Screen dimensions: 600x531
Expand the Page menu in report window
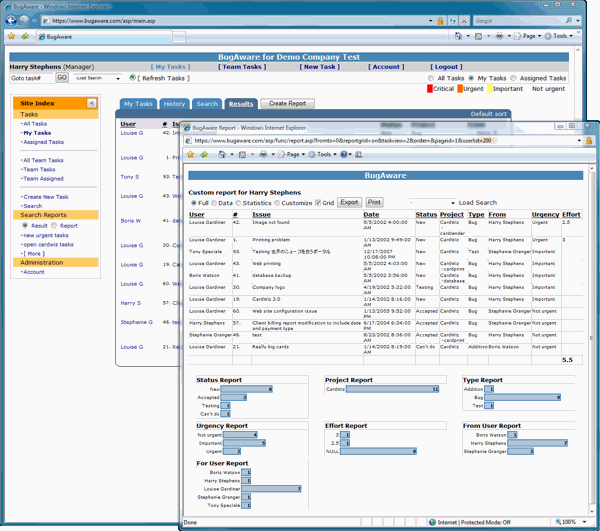point(292,155)
